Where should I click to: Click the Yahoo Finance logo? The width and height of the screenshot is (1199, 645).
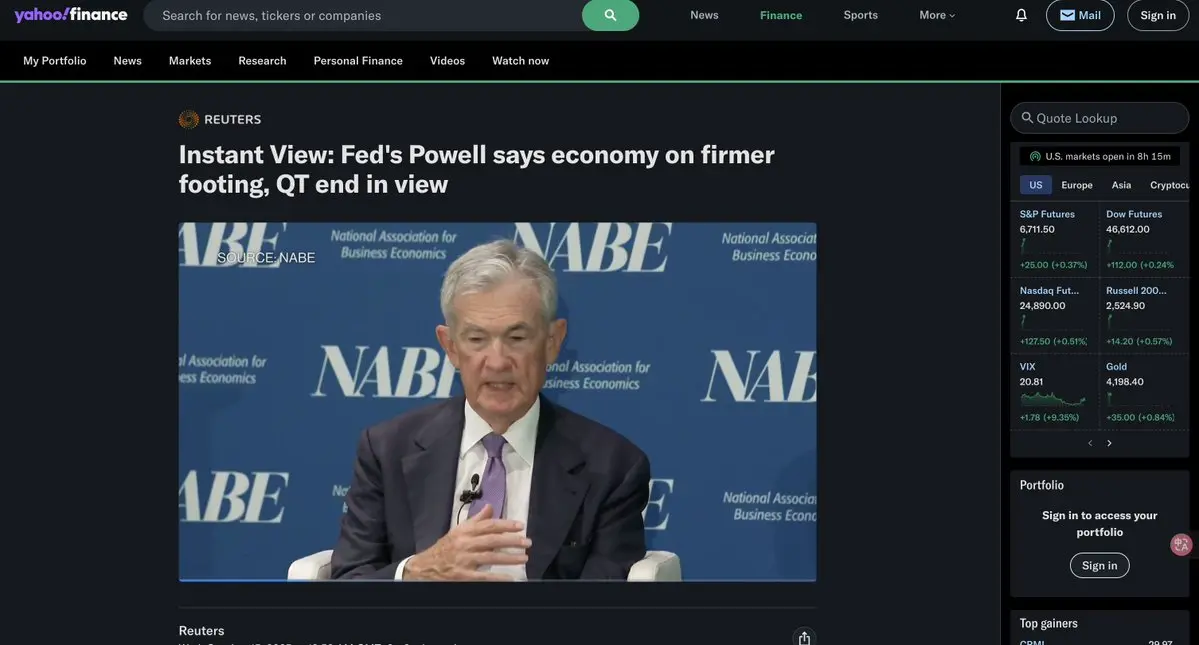pyautogui.click(x=71, y=15)
